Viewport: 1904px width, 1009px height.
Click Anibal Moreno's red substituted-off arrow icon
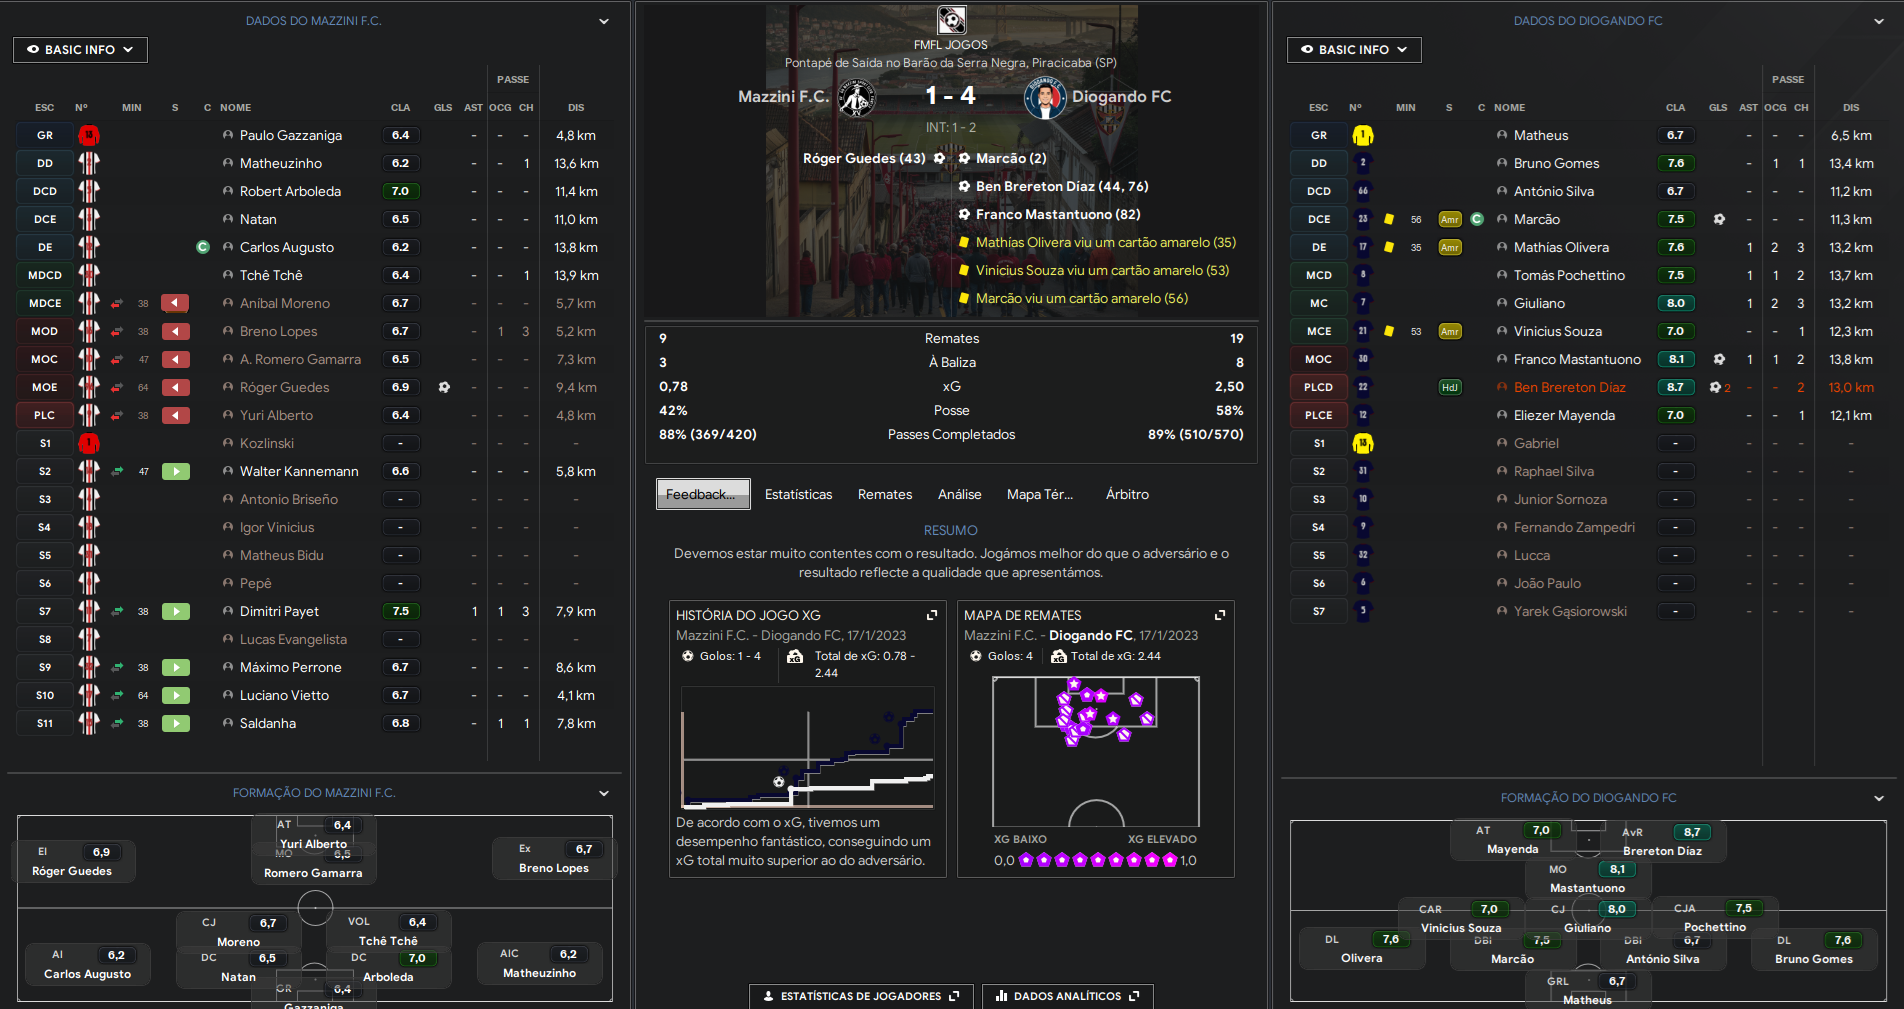(x=176, y=303)
